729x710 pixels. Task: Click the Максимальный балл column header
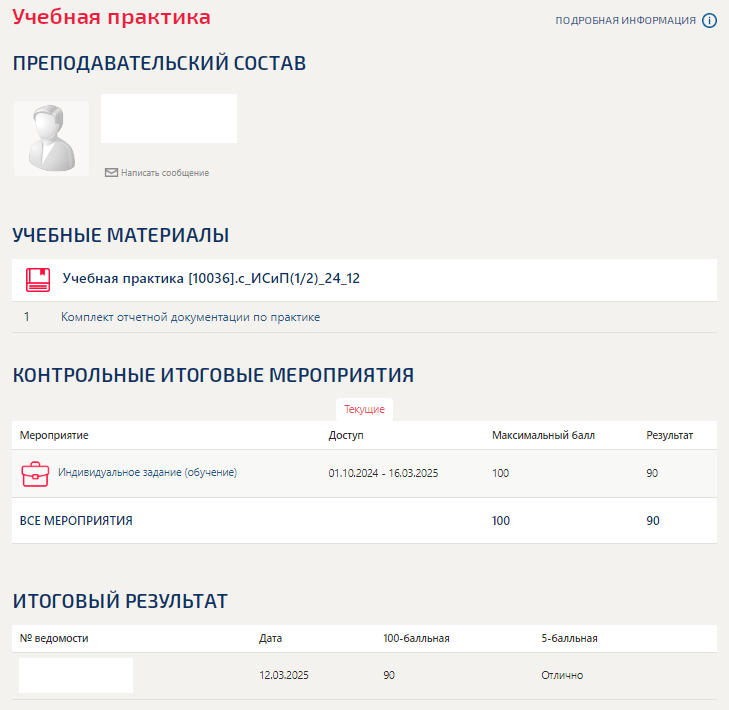click(x=543, y=435)
